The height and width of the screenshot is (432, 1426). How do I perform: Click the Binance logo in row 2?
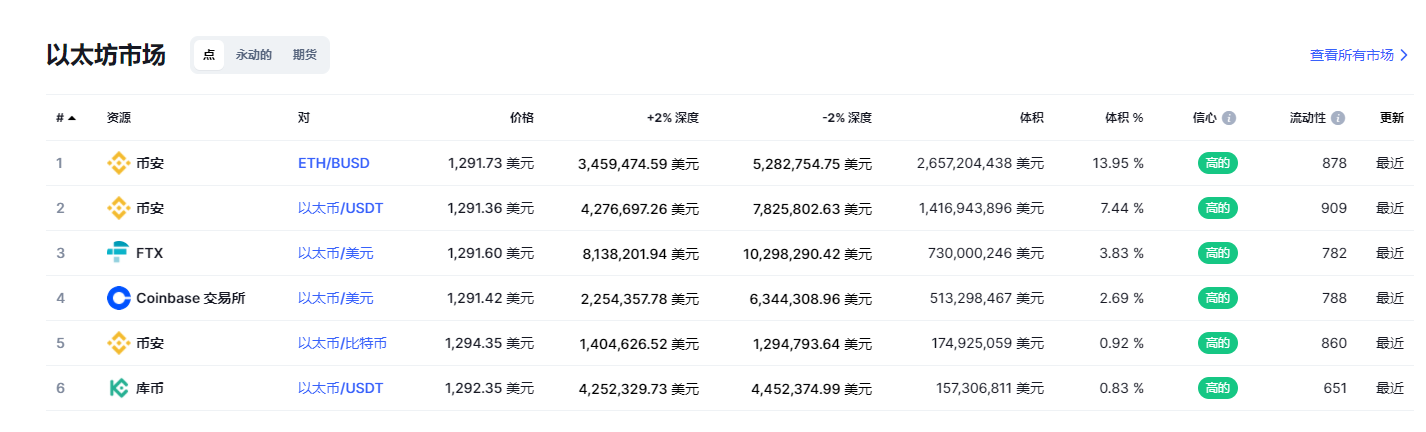(118, 208)
